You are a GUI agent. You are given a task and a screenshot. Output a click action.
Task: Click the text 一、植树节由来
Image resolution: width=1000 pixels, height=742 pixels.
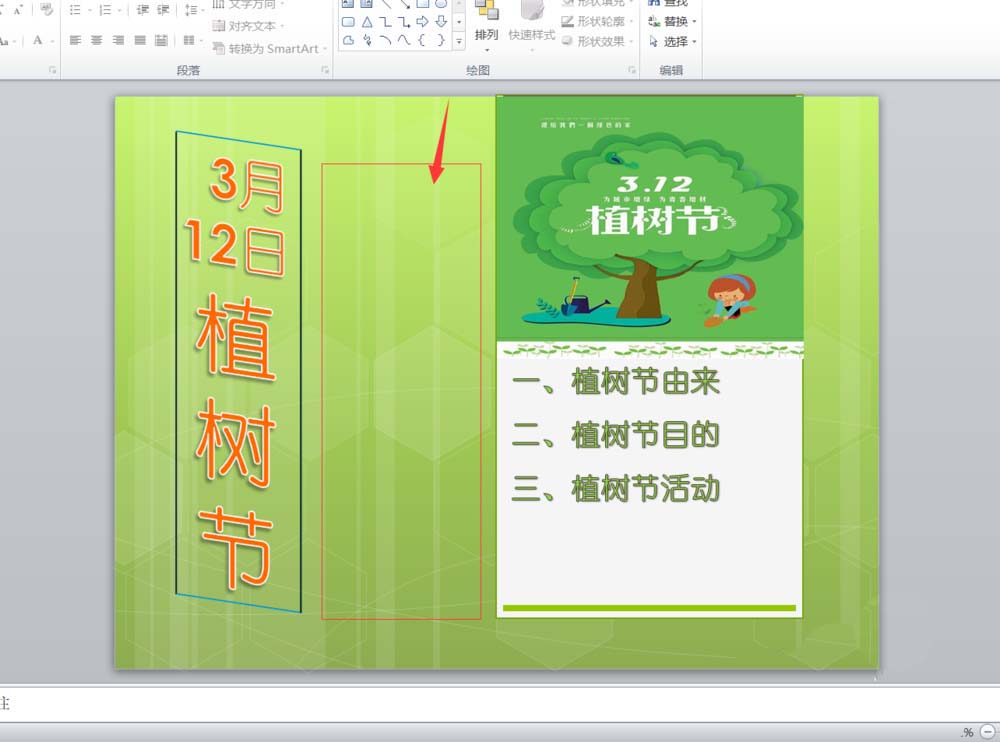tap(616, 382)
